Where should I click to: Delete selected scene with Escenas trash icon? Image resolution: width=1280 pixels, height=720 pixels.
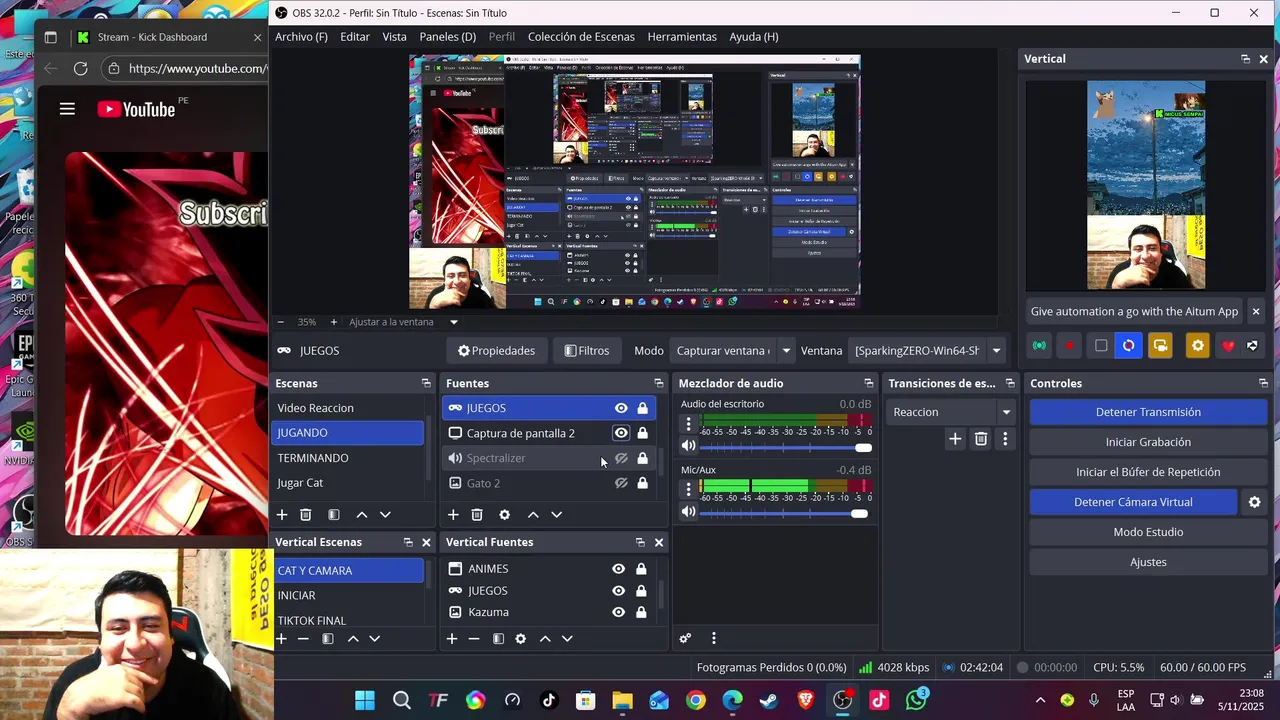(x=306, y=515)
